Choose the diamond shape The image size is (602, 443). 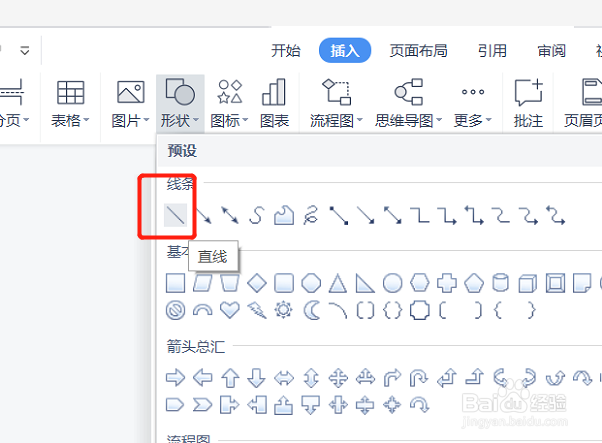257,283
